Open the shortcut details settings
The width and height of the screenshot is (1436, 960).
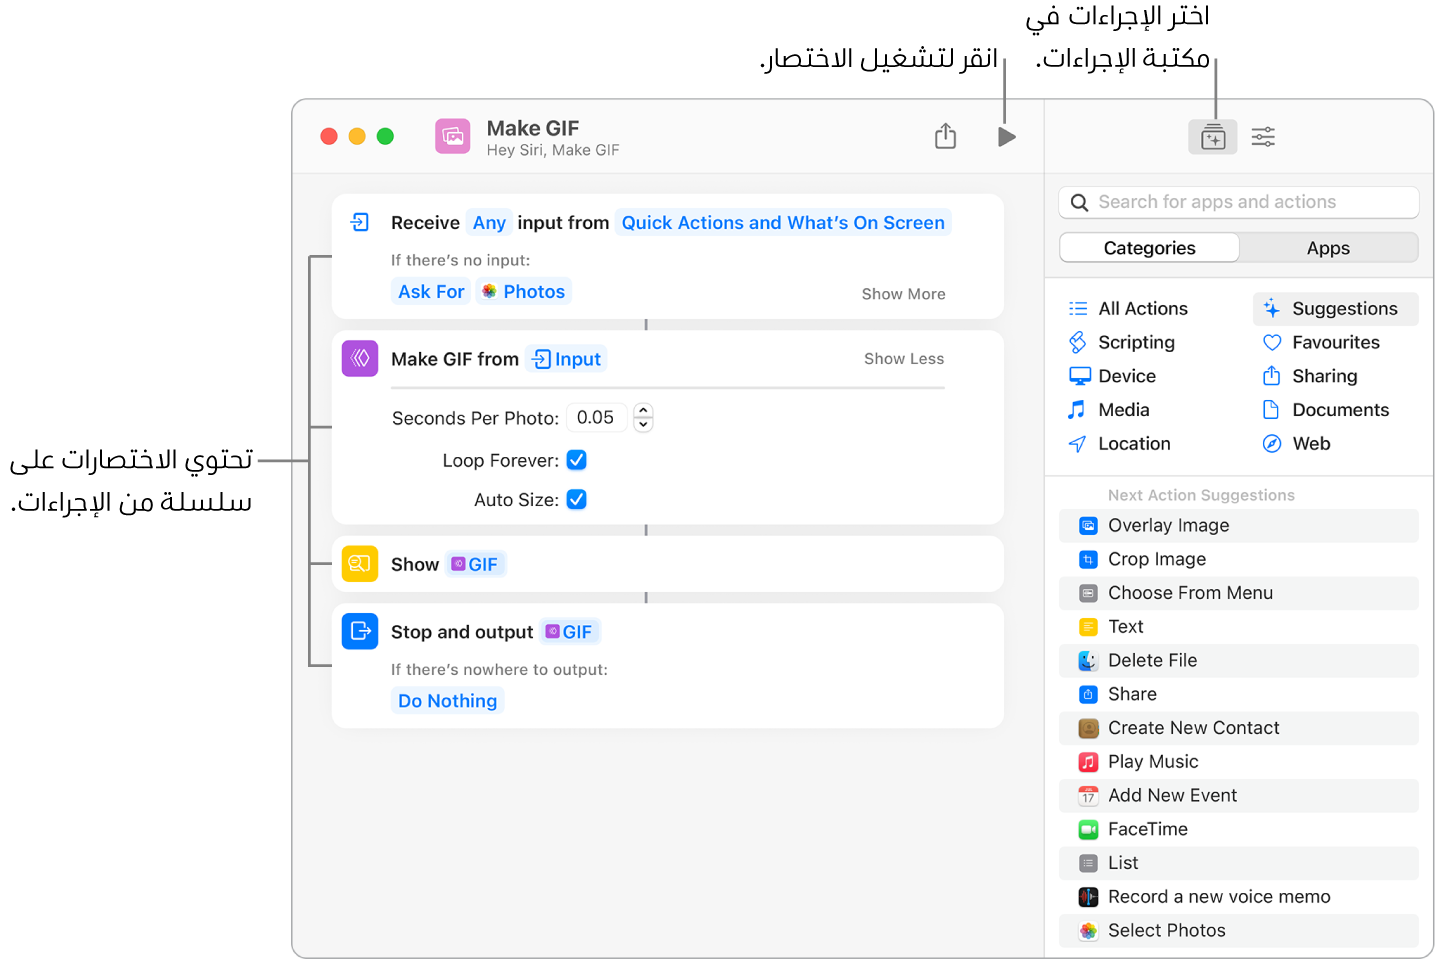(1263, 136)
